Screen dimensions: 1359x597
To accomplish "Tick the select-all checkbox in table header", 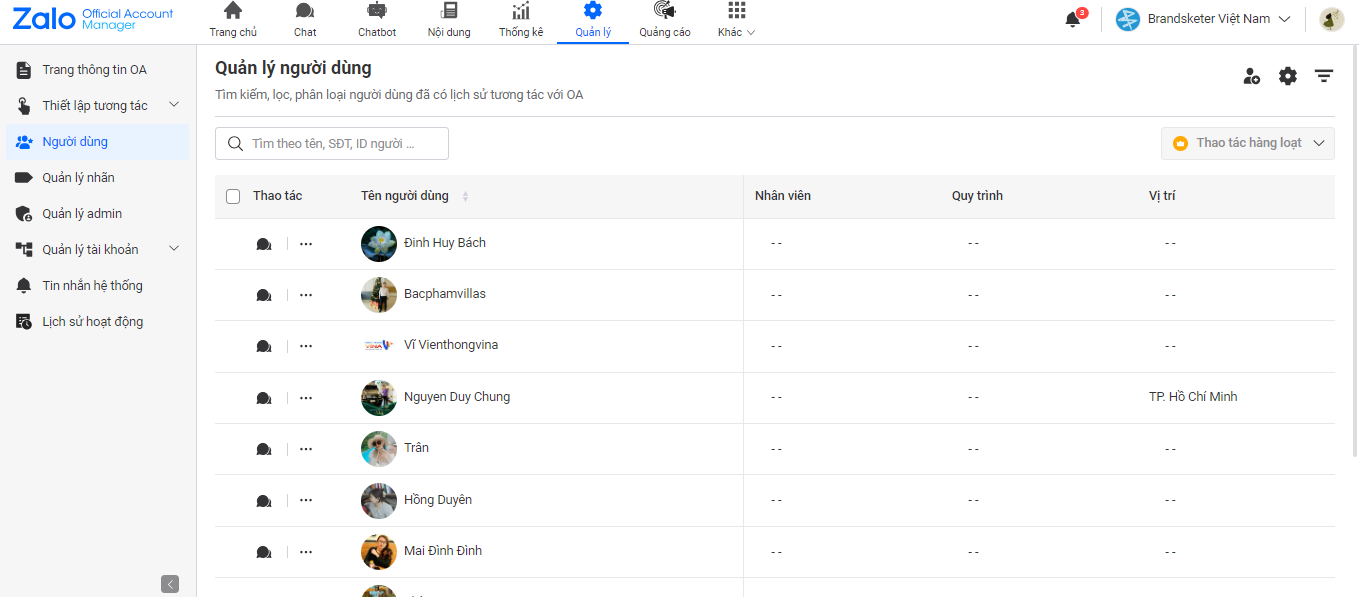I will point(233,196).
